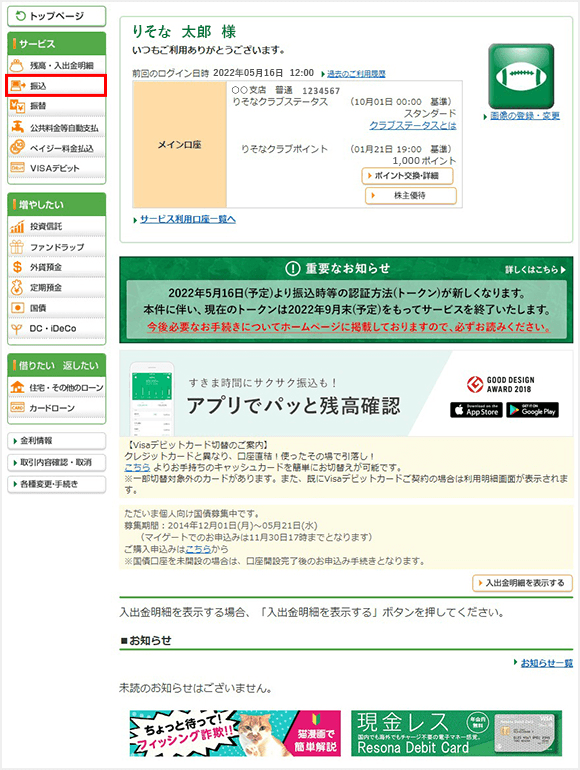The image size is (580, 770).
Task: Select the 振替 icon in services
Action: [x=18, y=106]
